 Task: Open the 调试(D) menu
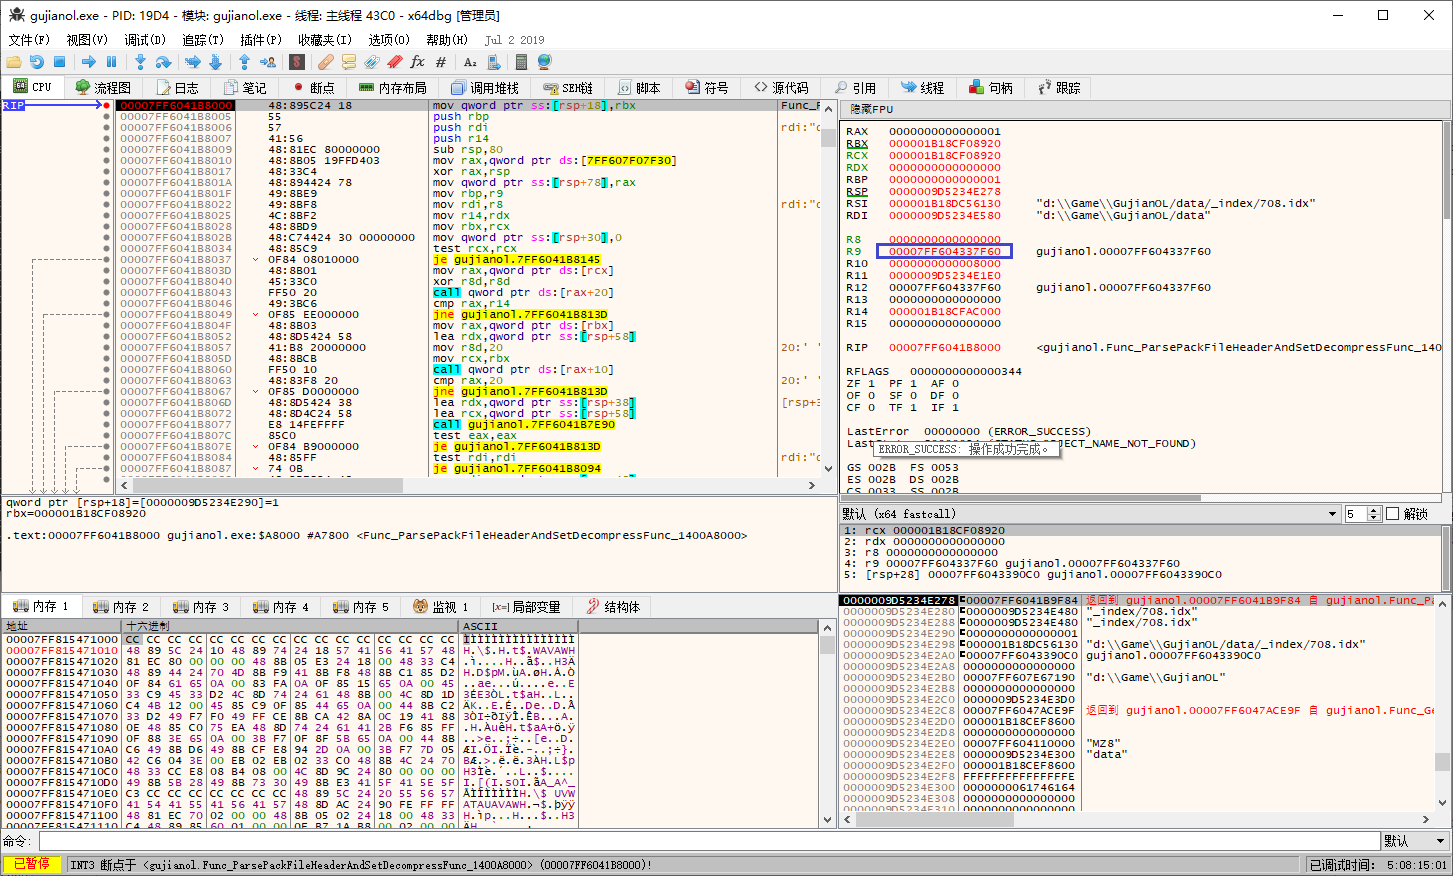pos(145,40)
